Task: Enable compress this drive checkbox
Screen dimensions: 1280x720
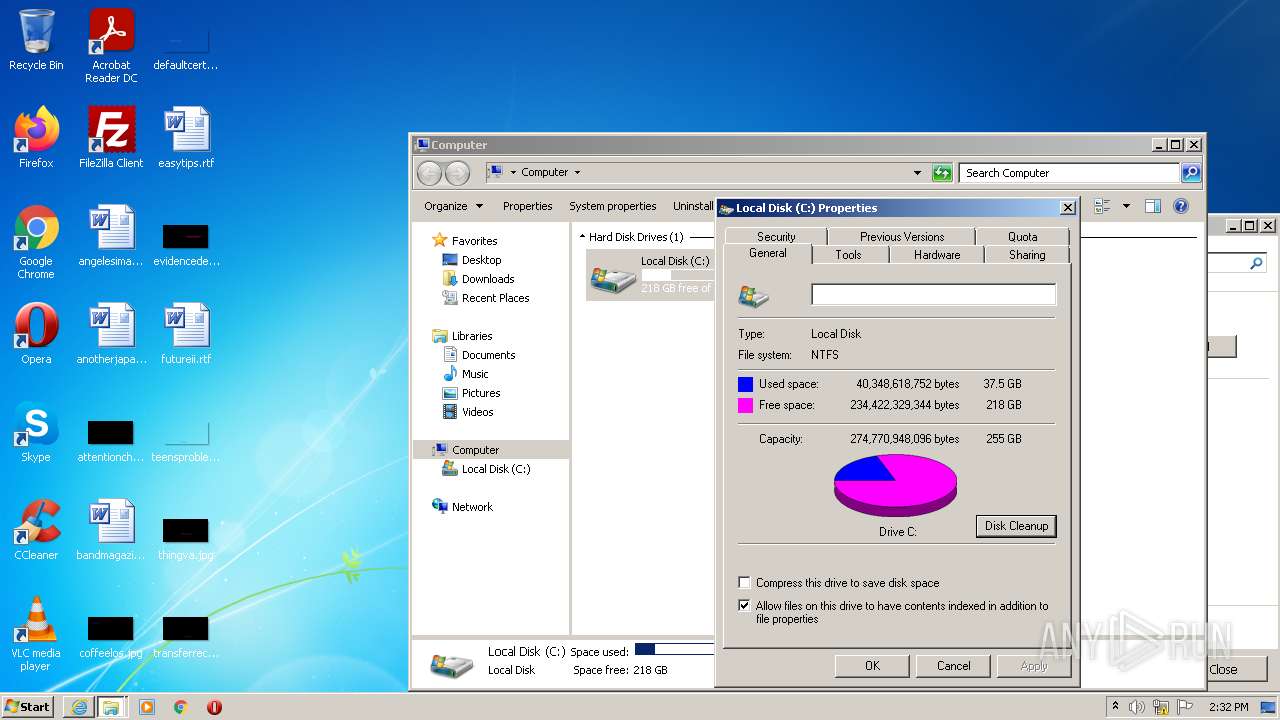Action: click(x=744, y=583)
